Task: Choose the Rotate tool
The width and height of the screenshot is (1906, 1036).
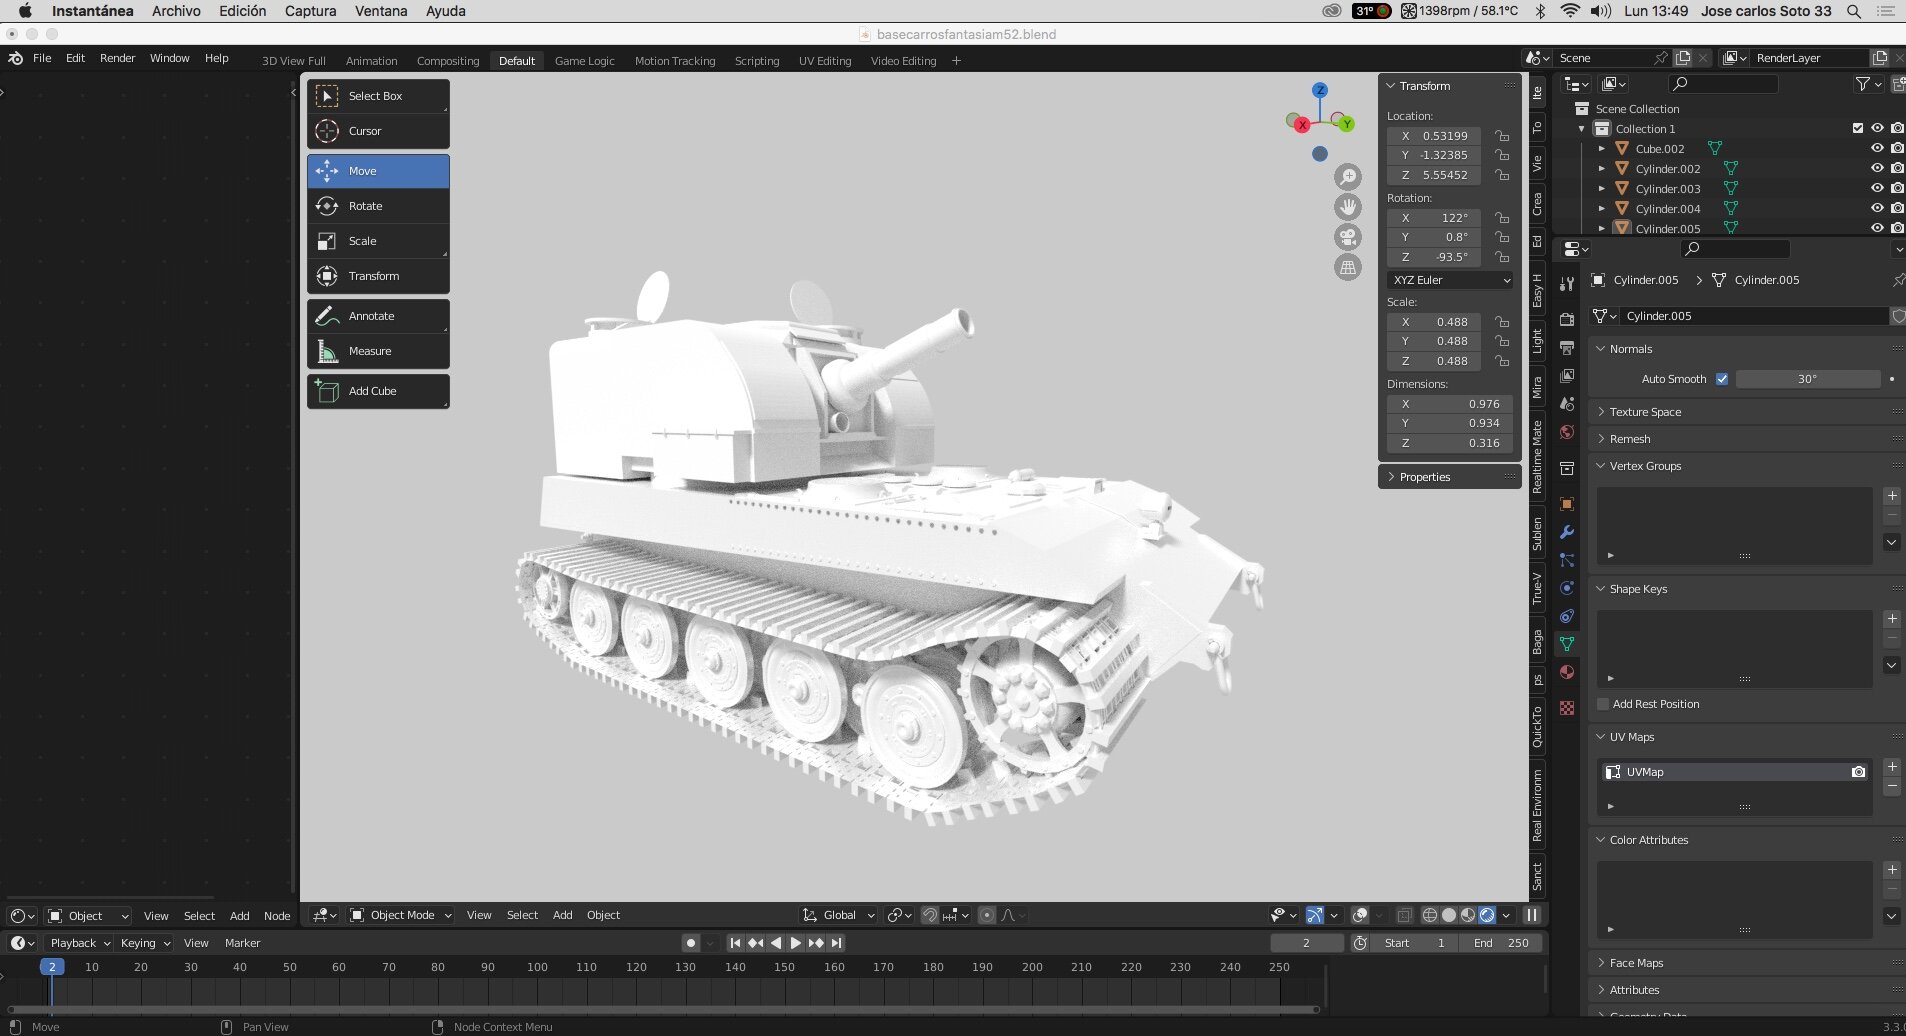Action: (x=378, y=206)
